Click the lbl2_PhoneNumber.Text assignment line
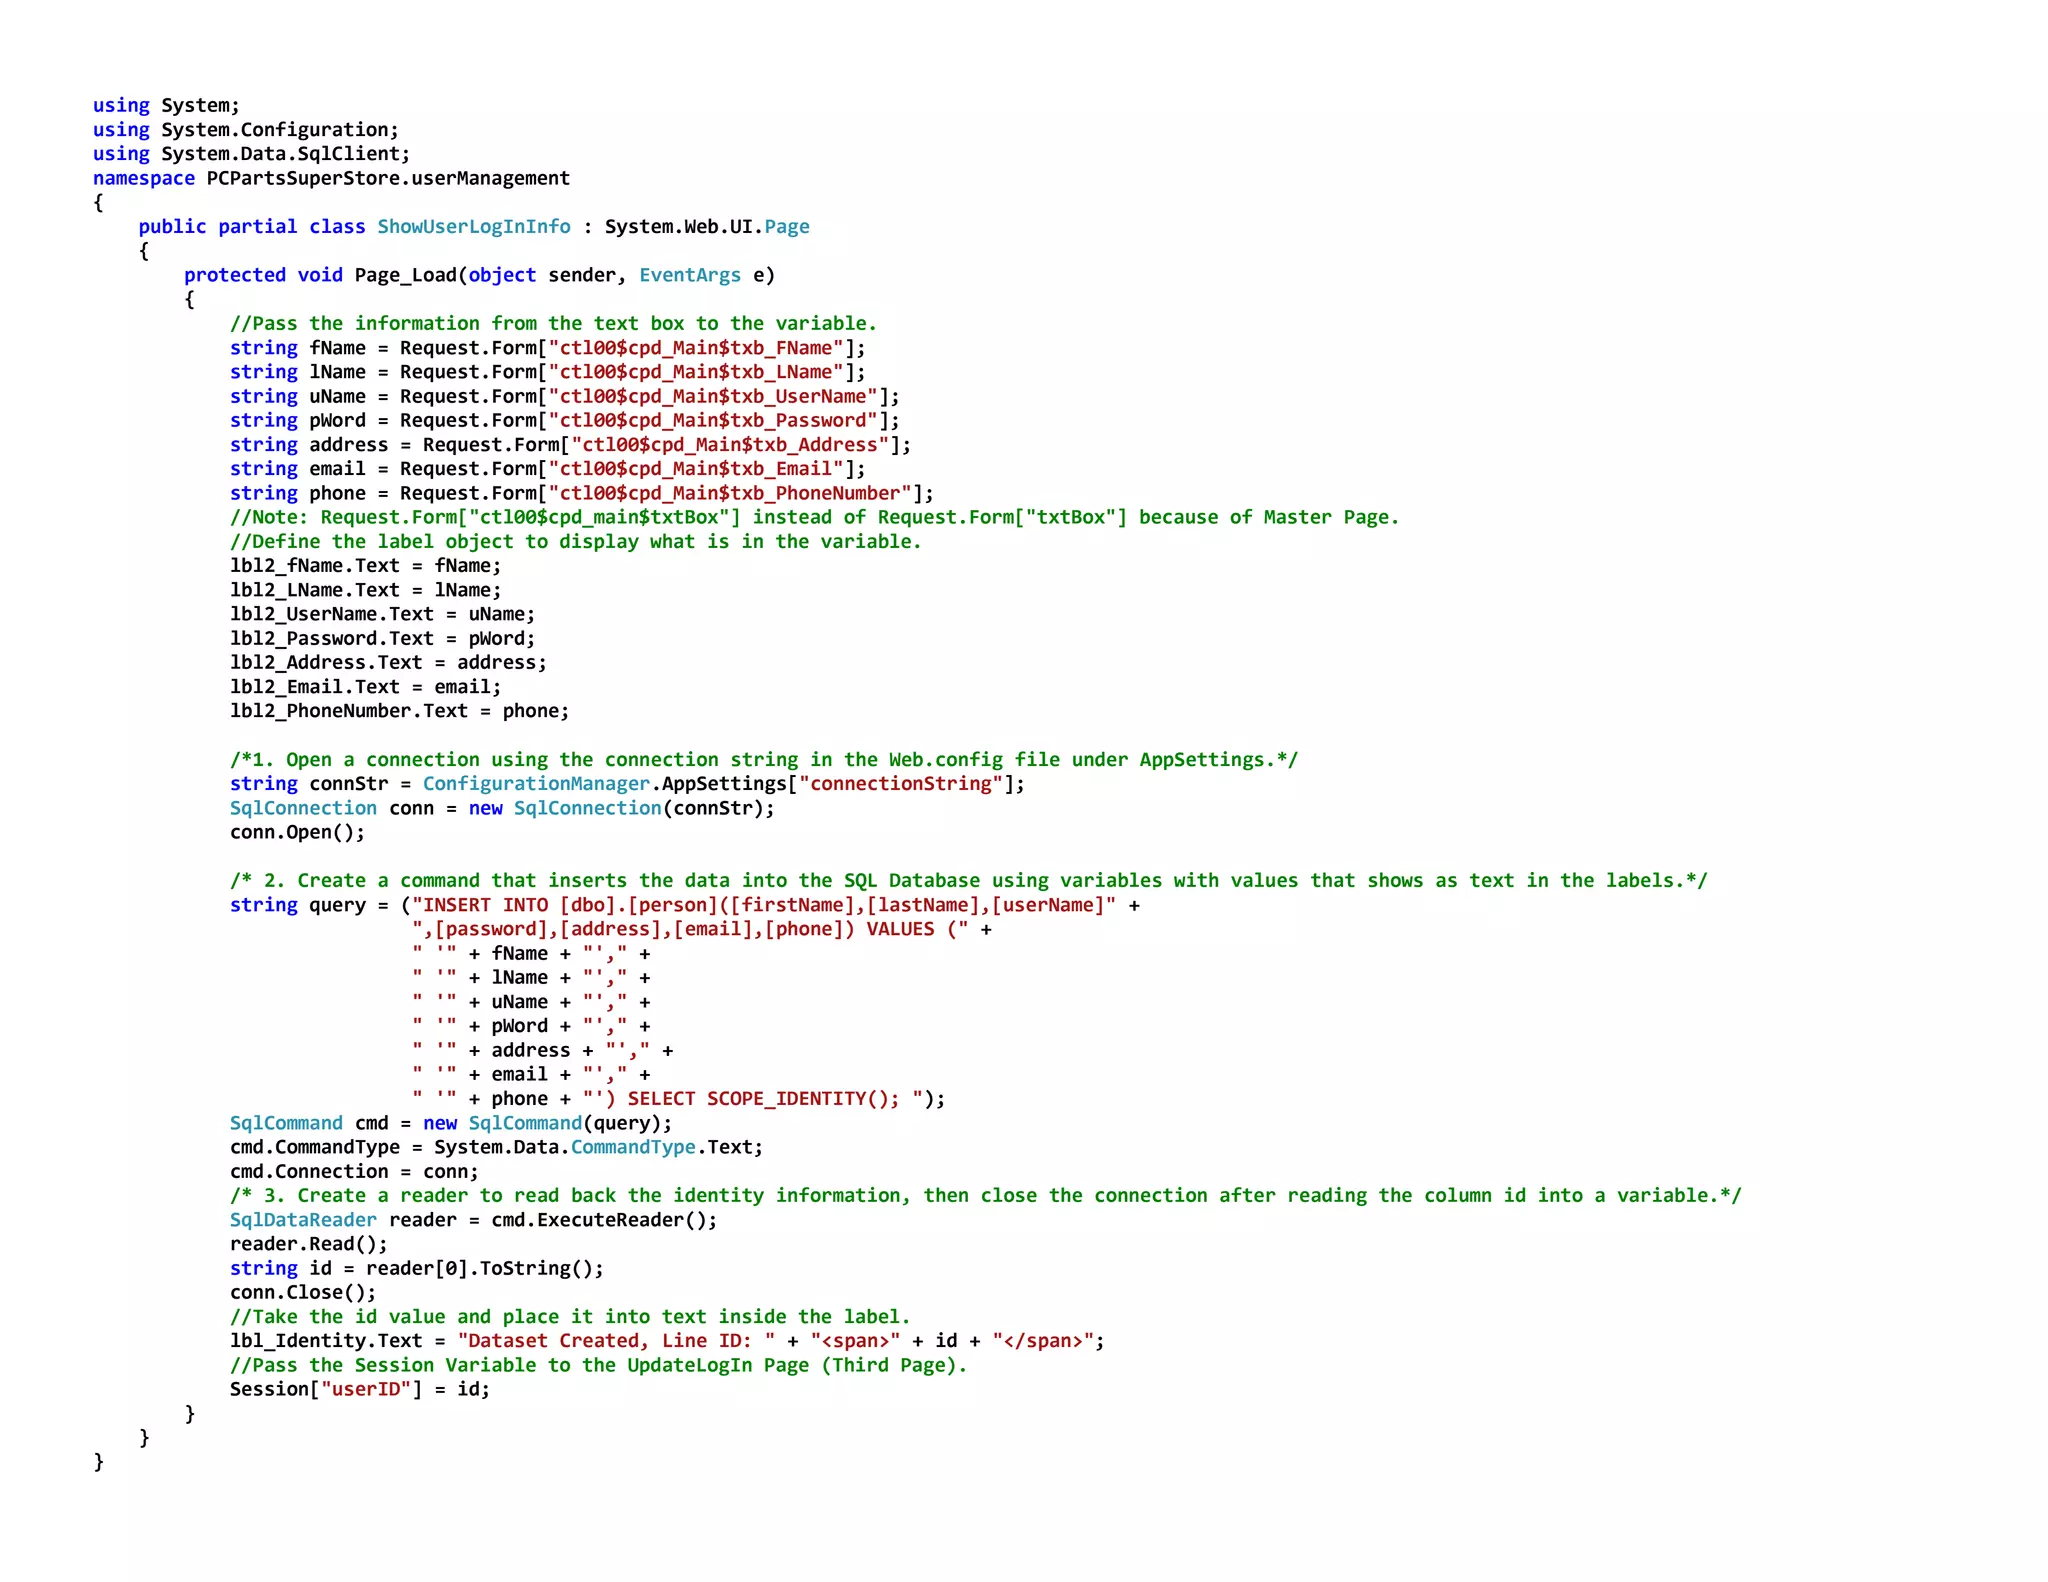Image resolution: width=2048 pixels, height=1582 pixels. 398,712
